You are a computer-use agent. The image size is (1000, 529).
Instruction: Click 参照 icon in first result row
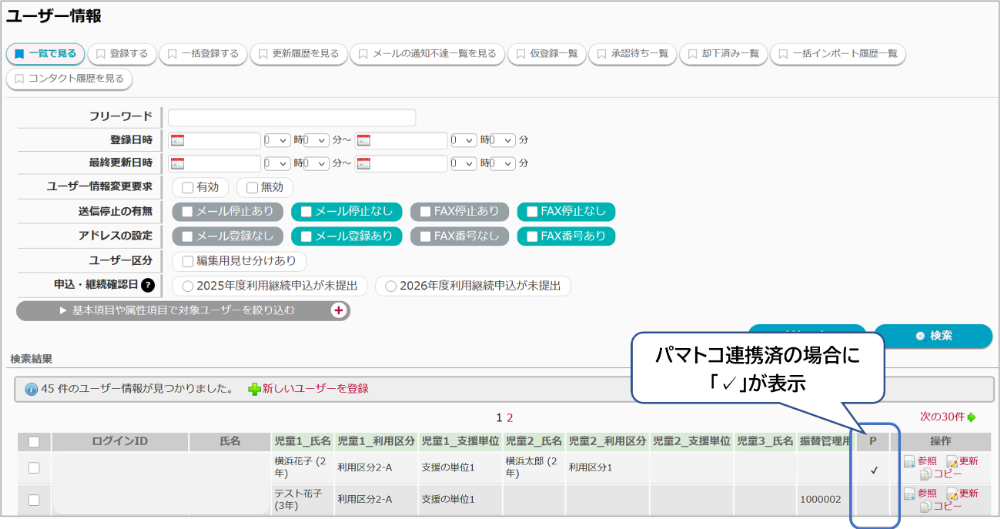point(909,462)
